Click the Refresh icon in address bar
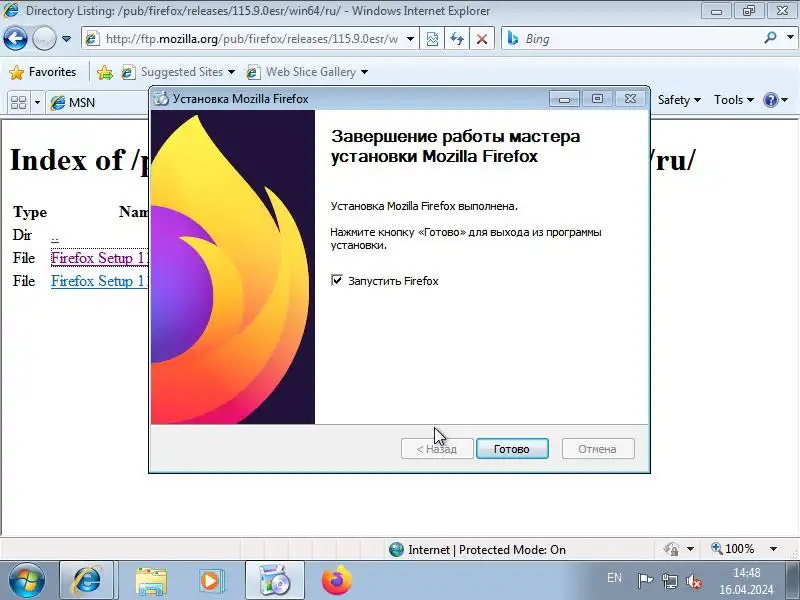 (457, 39)
